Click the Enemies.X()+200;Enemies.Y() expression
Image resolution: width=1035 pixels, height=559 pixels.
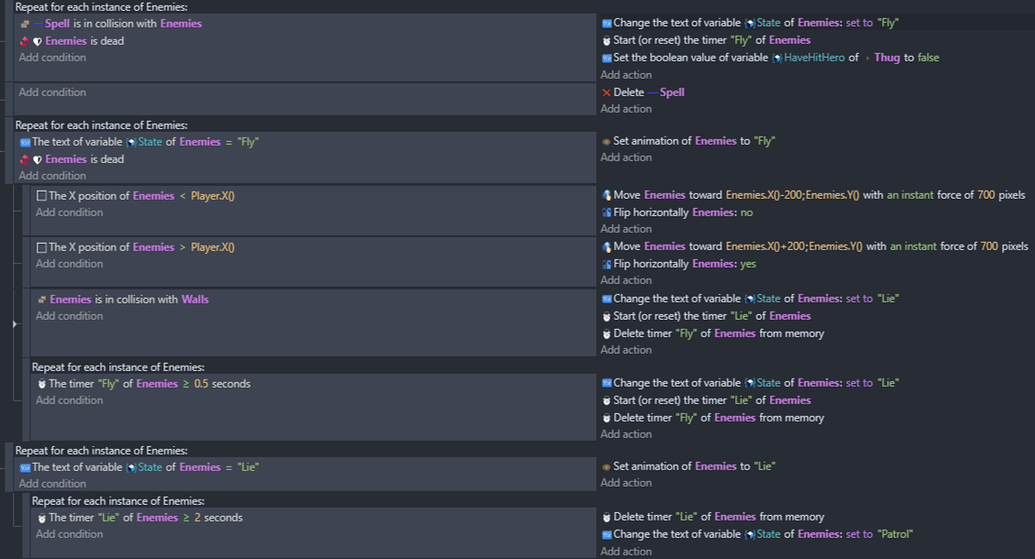tap(794, 247)
